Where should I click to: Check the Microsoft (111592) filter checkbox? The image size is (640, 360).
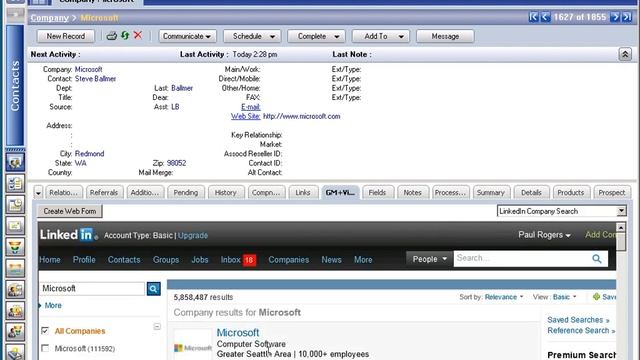pos(45,348)
